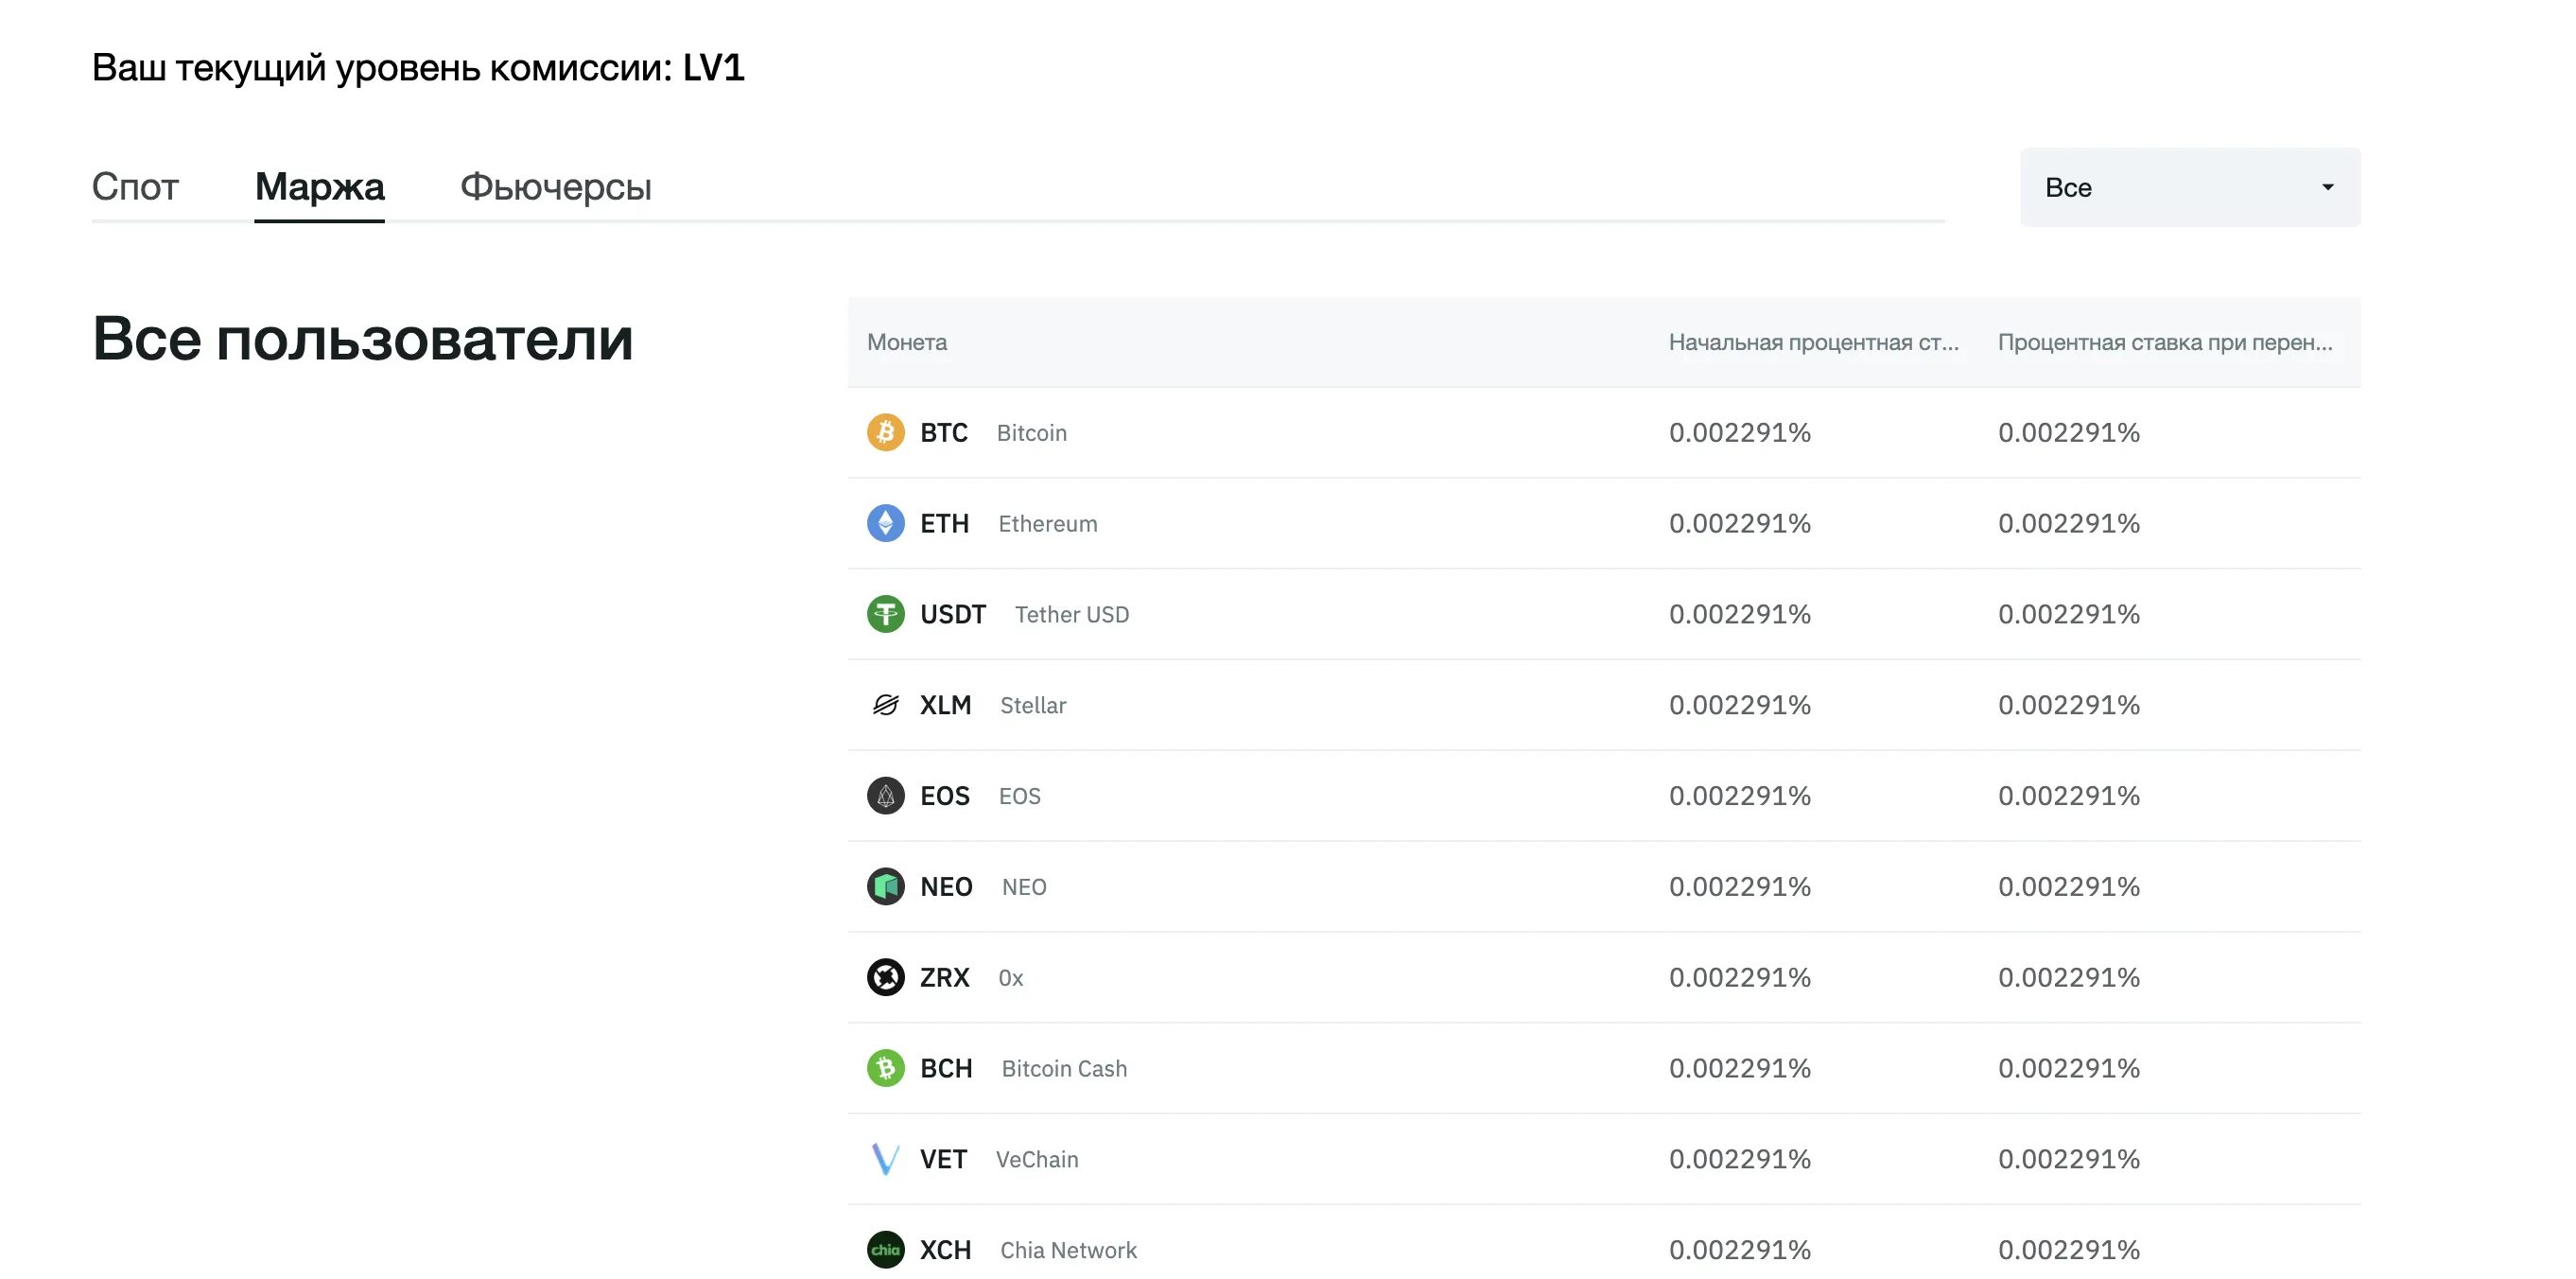Screen dimensions: 2576x1279
Task: Click the Tether USDT coin icon
Action: pos(885,614)
